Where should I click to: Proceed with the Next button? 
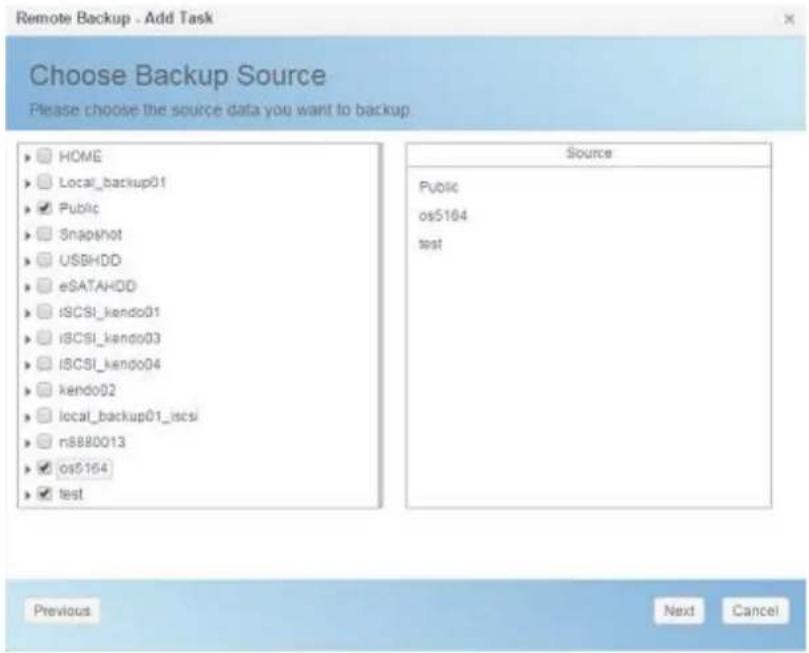[679, 611]
